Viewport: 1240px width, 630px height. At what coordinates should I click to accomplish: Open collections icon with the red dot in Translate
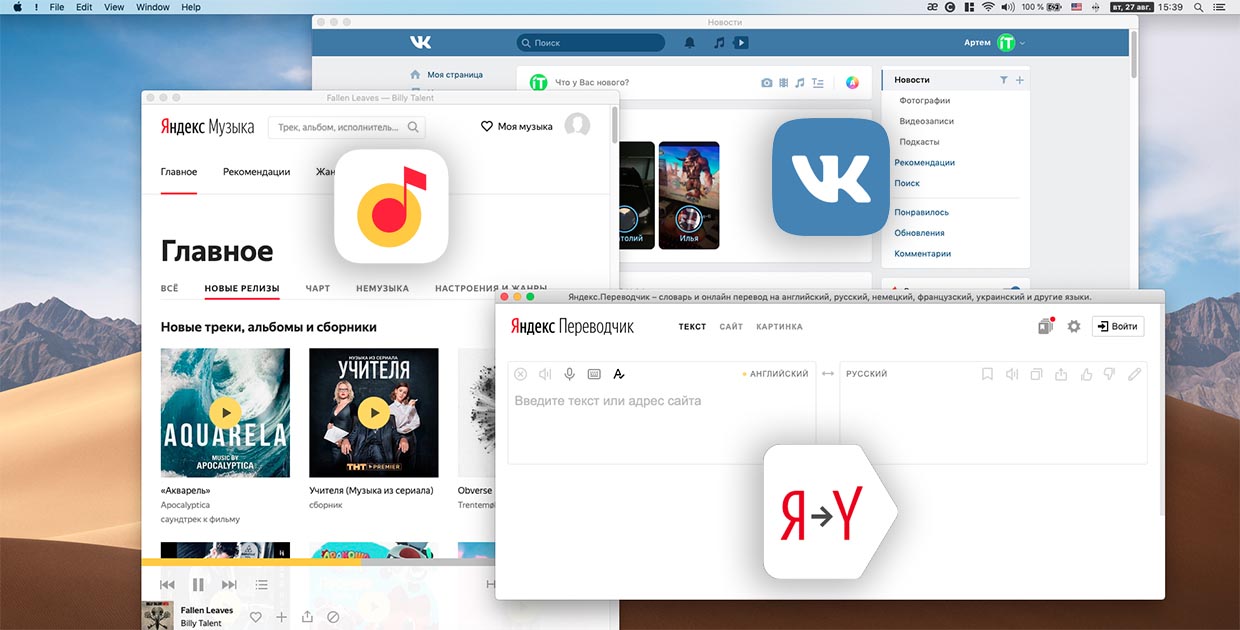[1046, 326]
